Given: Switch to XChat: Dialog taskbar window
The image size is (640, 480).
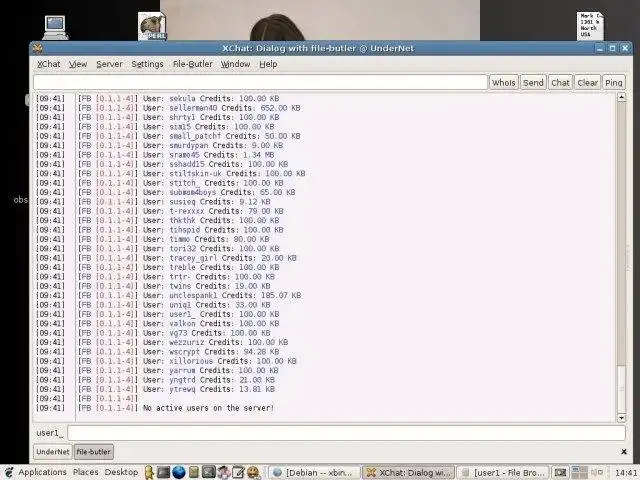Looking at the screenshot, I should click(408, 473).
